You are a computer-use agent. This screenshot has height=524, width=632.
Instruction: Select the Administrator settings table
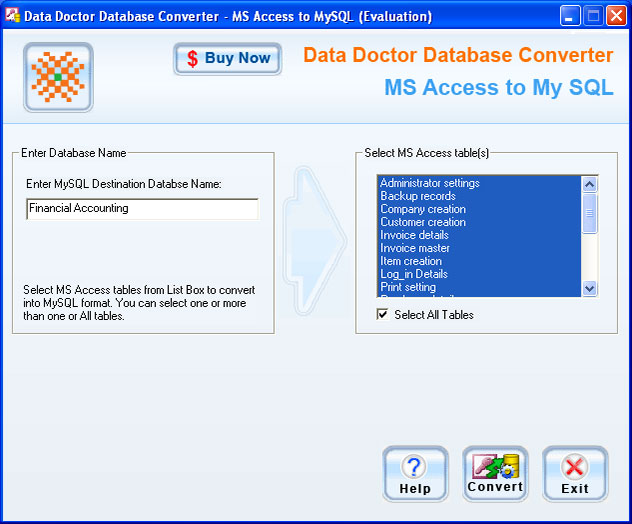point(480,183)
